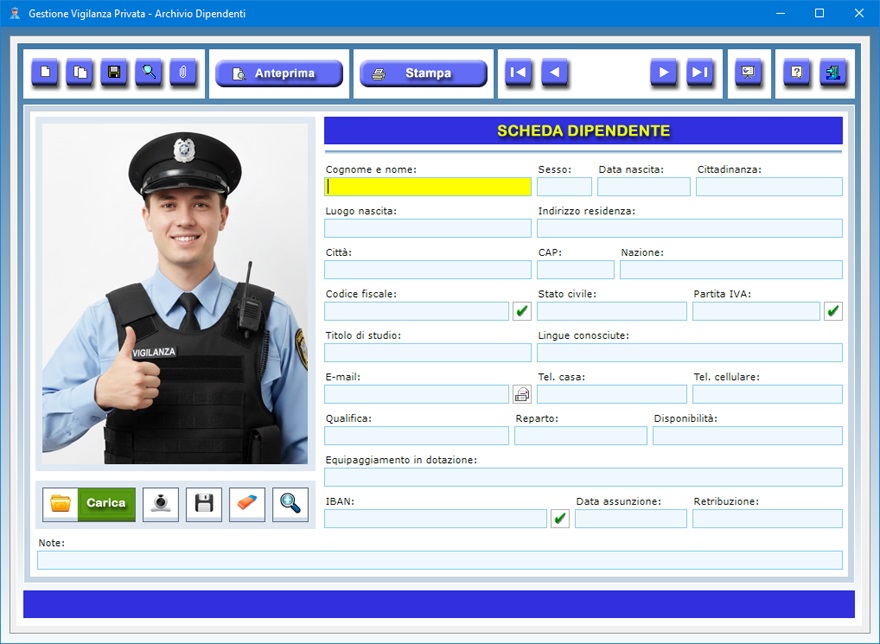This screenshot has width=880, height=644.
Task: Verify the IBAN using the green checkmark
Action: point(560,519)
